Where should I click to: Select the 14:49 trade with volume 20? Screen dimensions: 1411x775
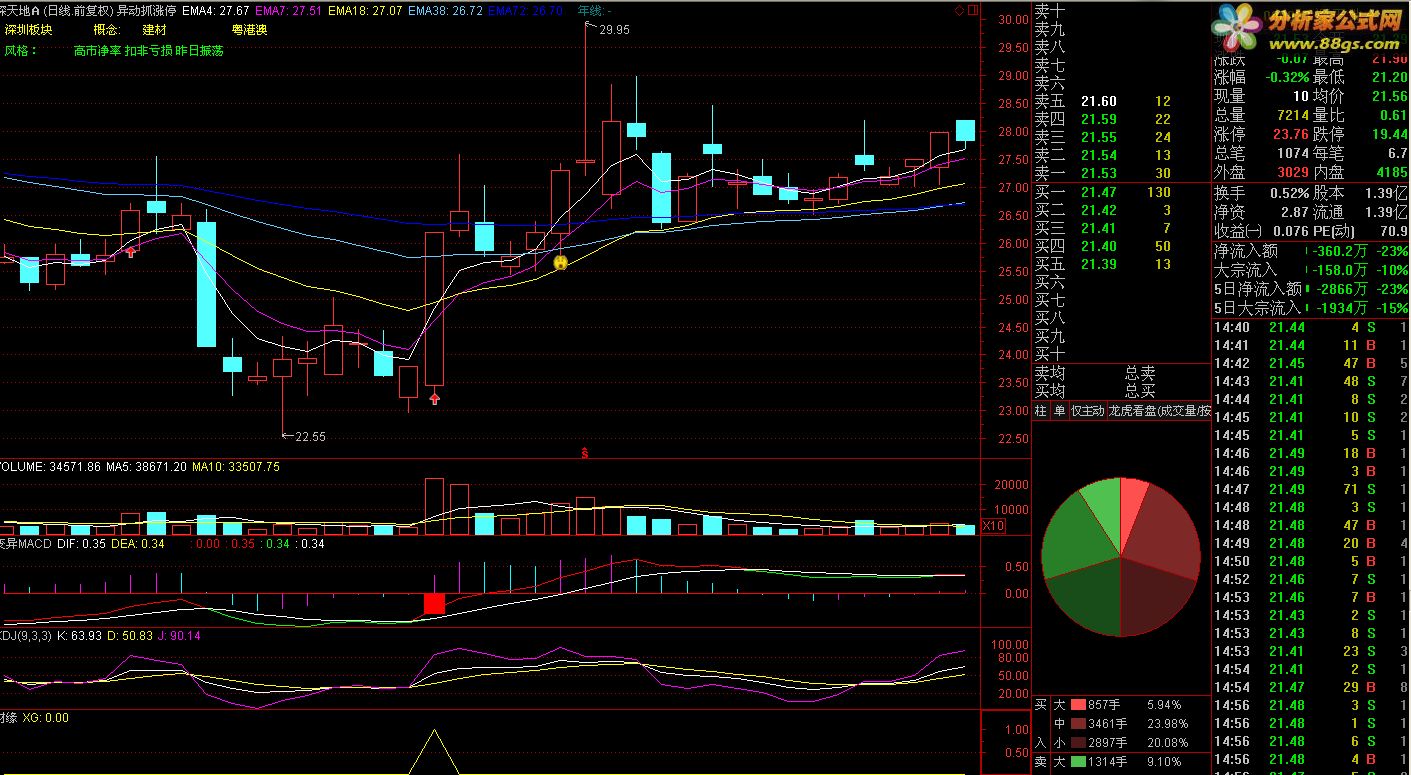[1312, 543]
